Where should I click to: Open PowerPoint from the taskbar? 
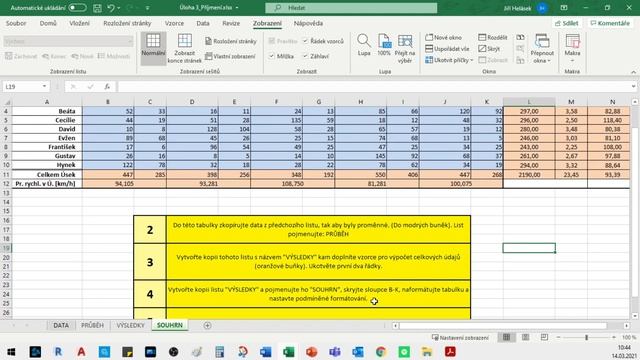[311, 351]
